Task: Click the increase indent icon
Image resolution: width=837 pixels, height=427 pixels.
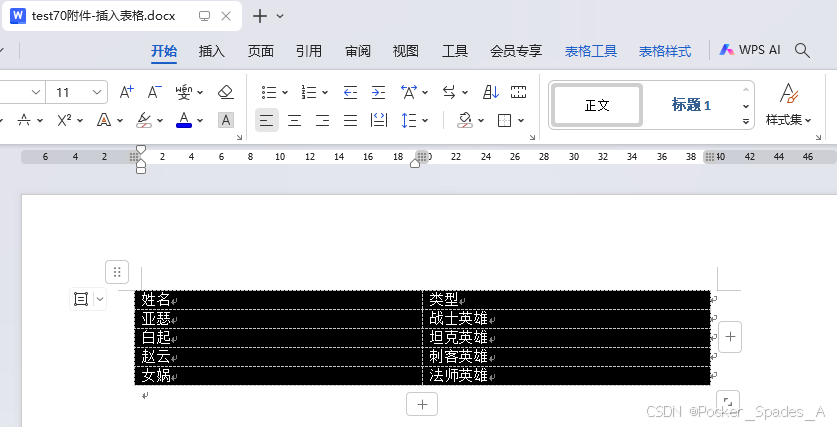Action: tap(378, 92)
